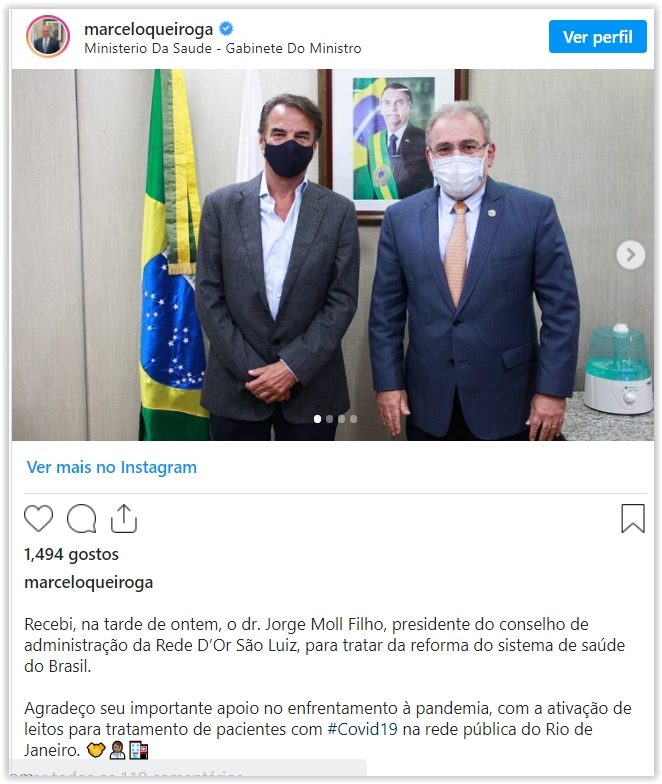Viewport: 662px width, 784px height.
Task: Save the post using the bookmark icon
Action: tap(632, 518)
